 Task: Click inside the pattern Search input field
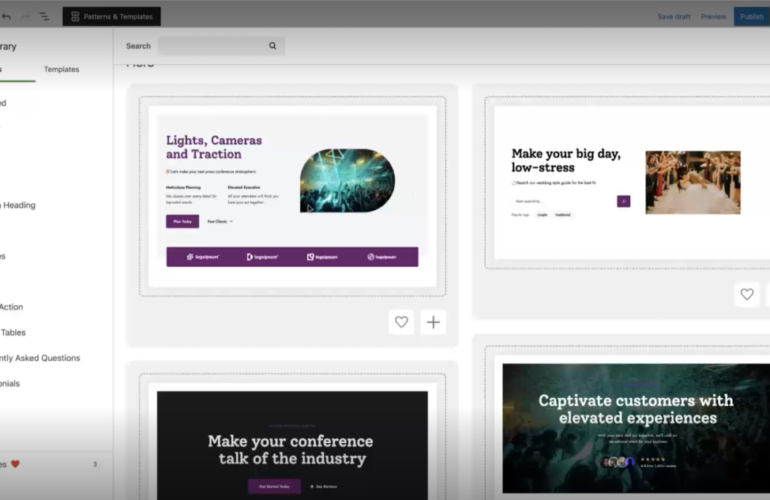pos(212,46)
